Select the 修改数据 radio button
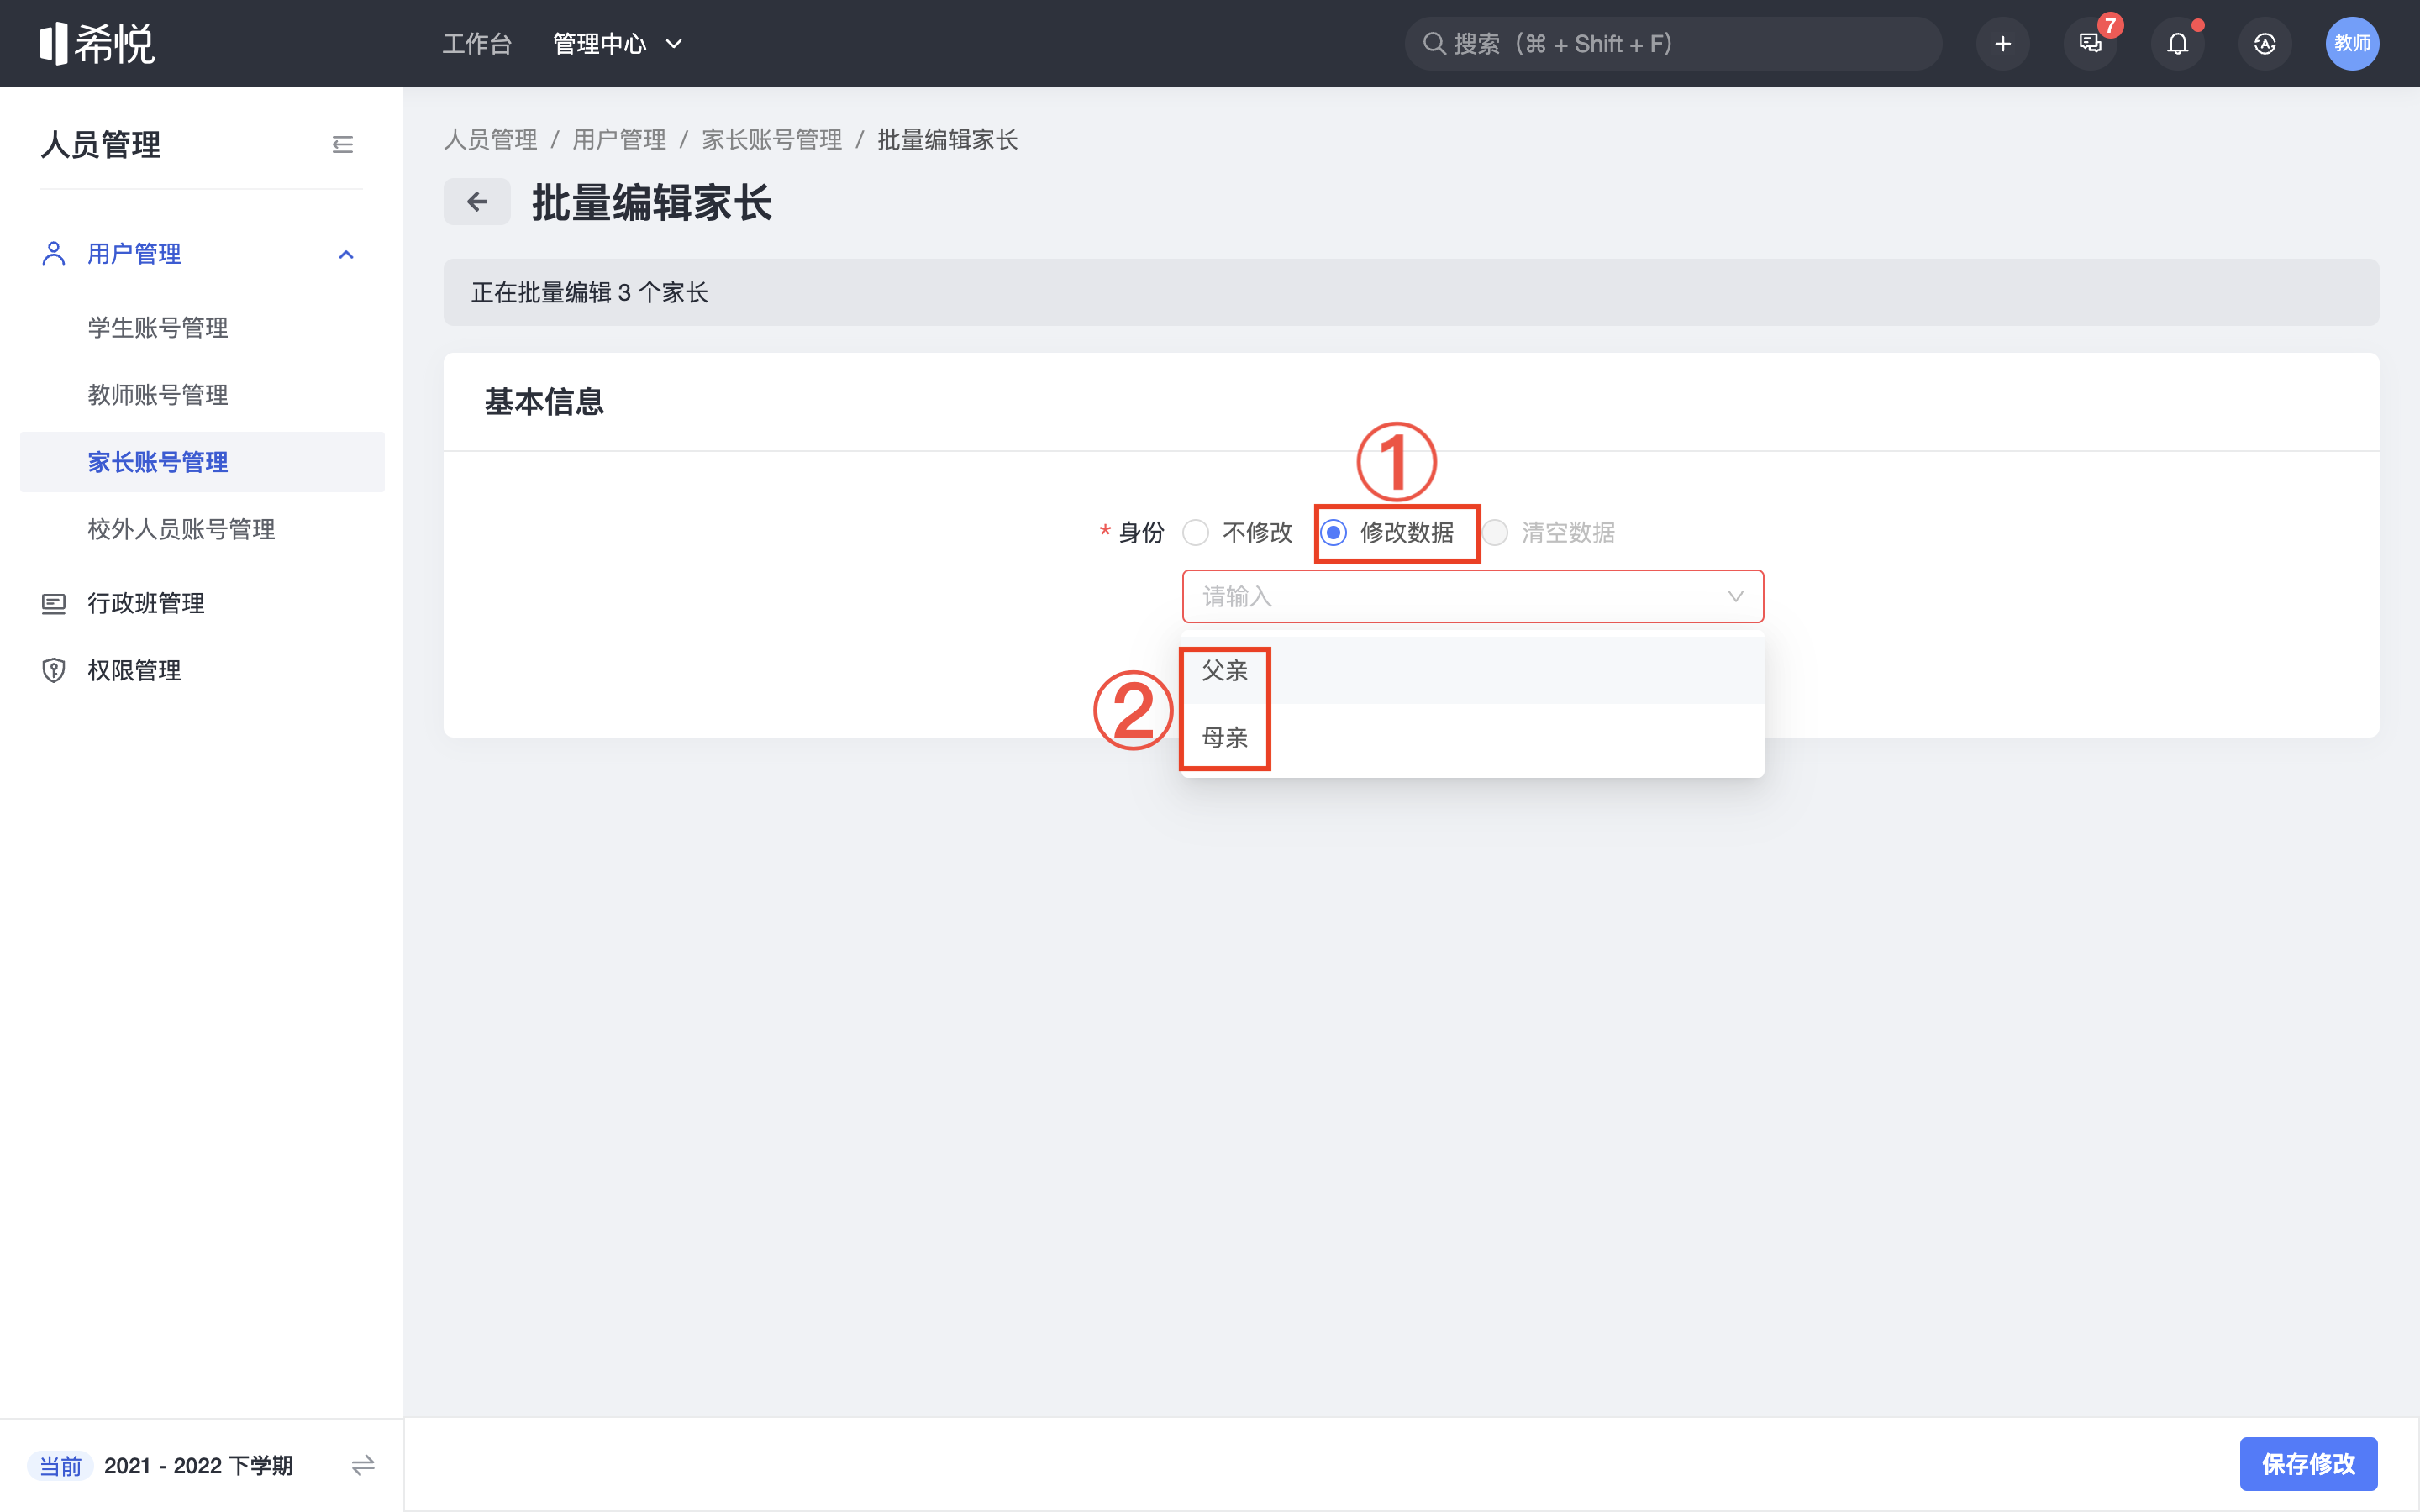The image size is (2420, 1512). pyautogui.click(x=1333, y=533)
